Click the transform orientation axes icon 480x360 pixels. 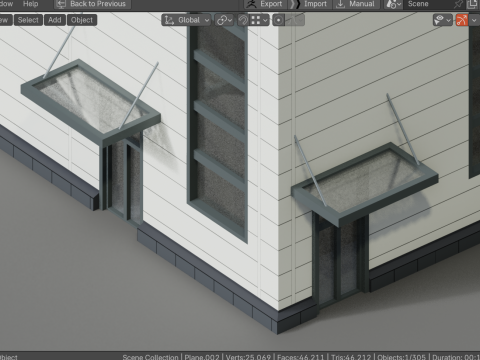169,20
